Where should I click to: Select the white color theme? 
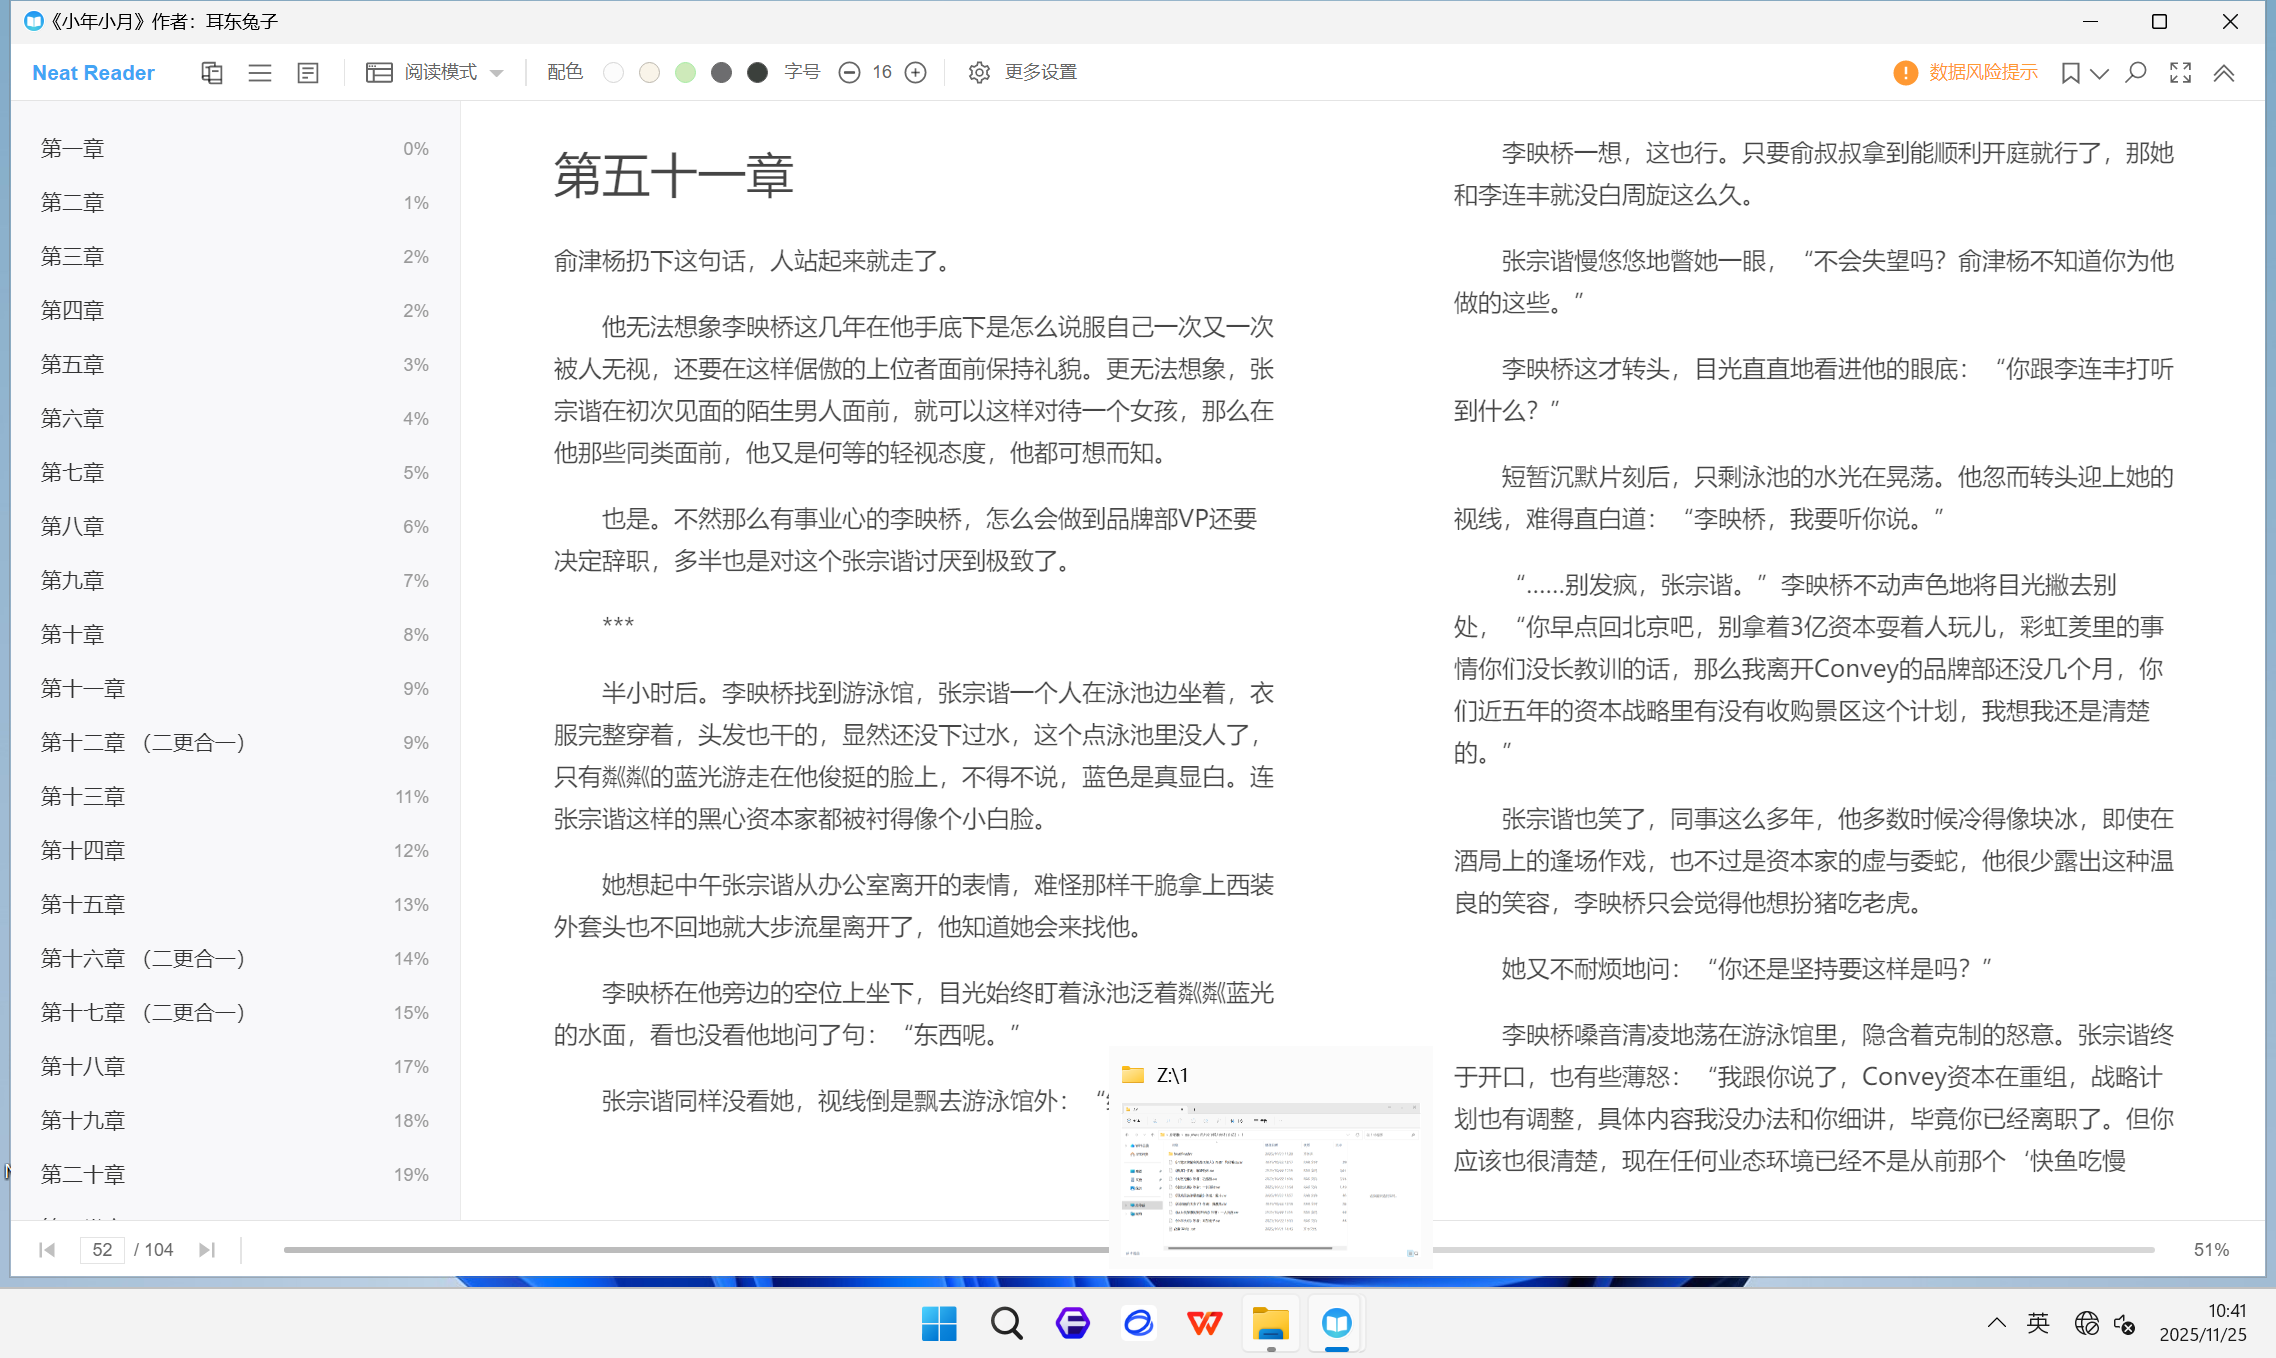pyautogui.click(x=614, y=73)
